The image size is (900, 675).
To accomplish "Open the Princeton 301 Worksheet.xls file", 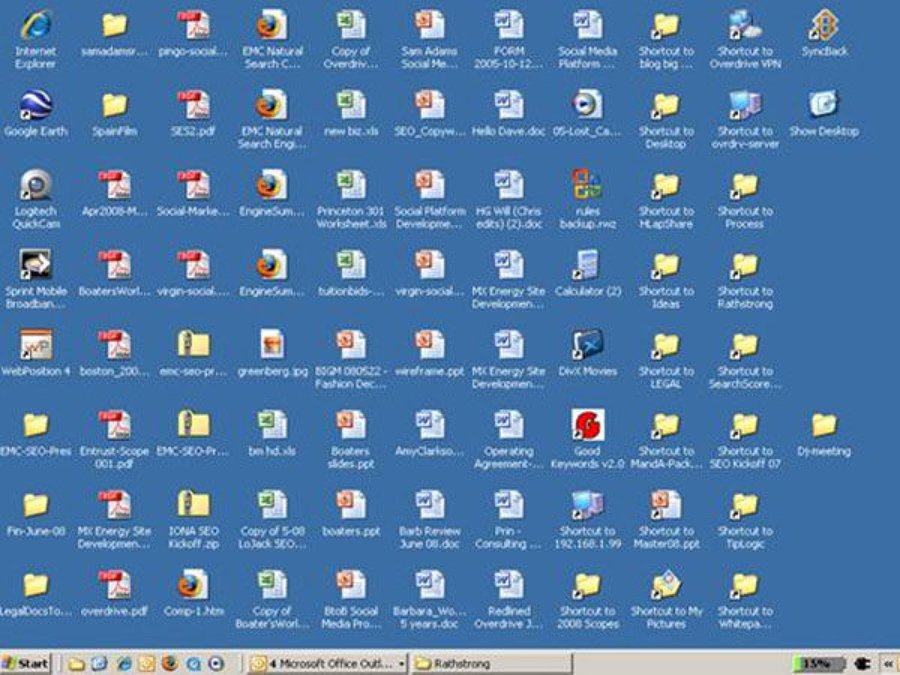I will point(350,185).
